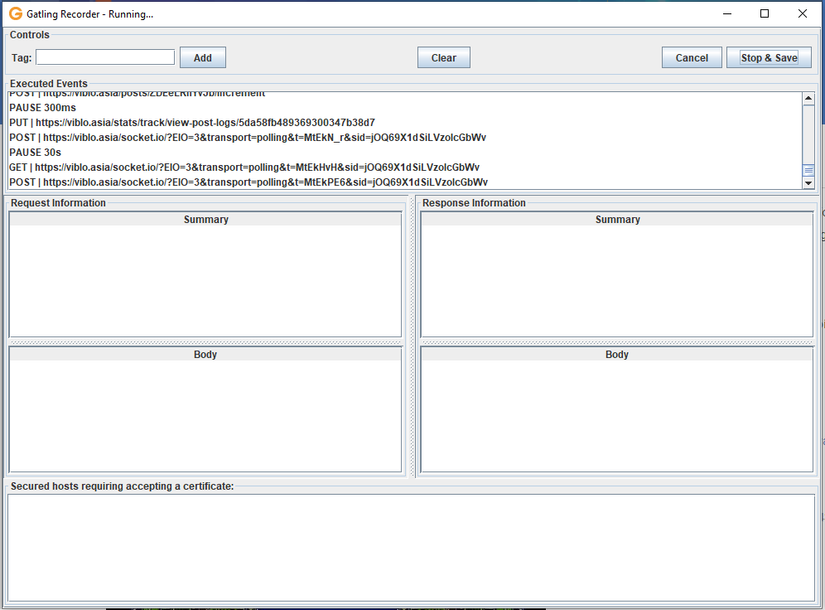Viewport: 825px width, 610px height.
Task: Select the PAUSE 30s event
Action: click(405, 152)
